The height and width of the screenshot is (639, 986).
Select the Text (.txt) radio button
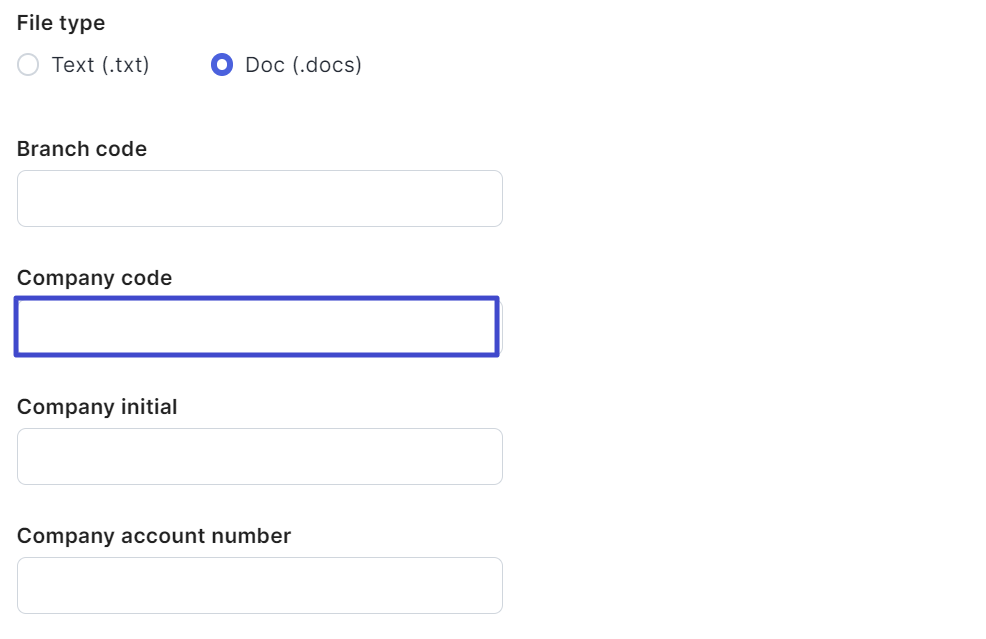tap(29, 65)
